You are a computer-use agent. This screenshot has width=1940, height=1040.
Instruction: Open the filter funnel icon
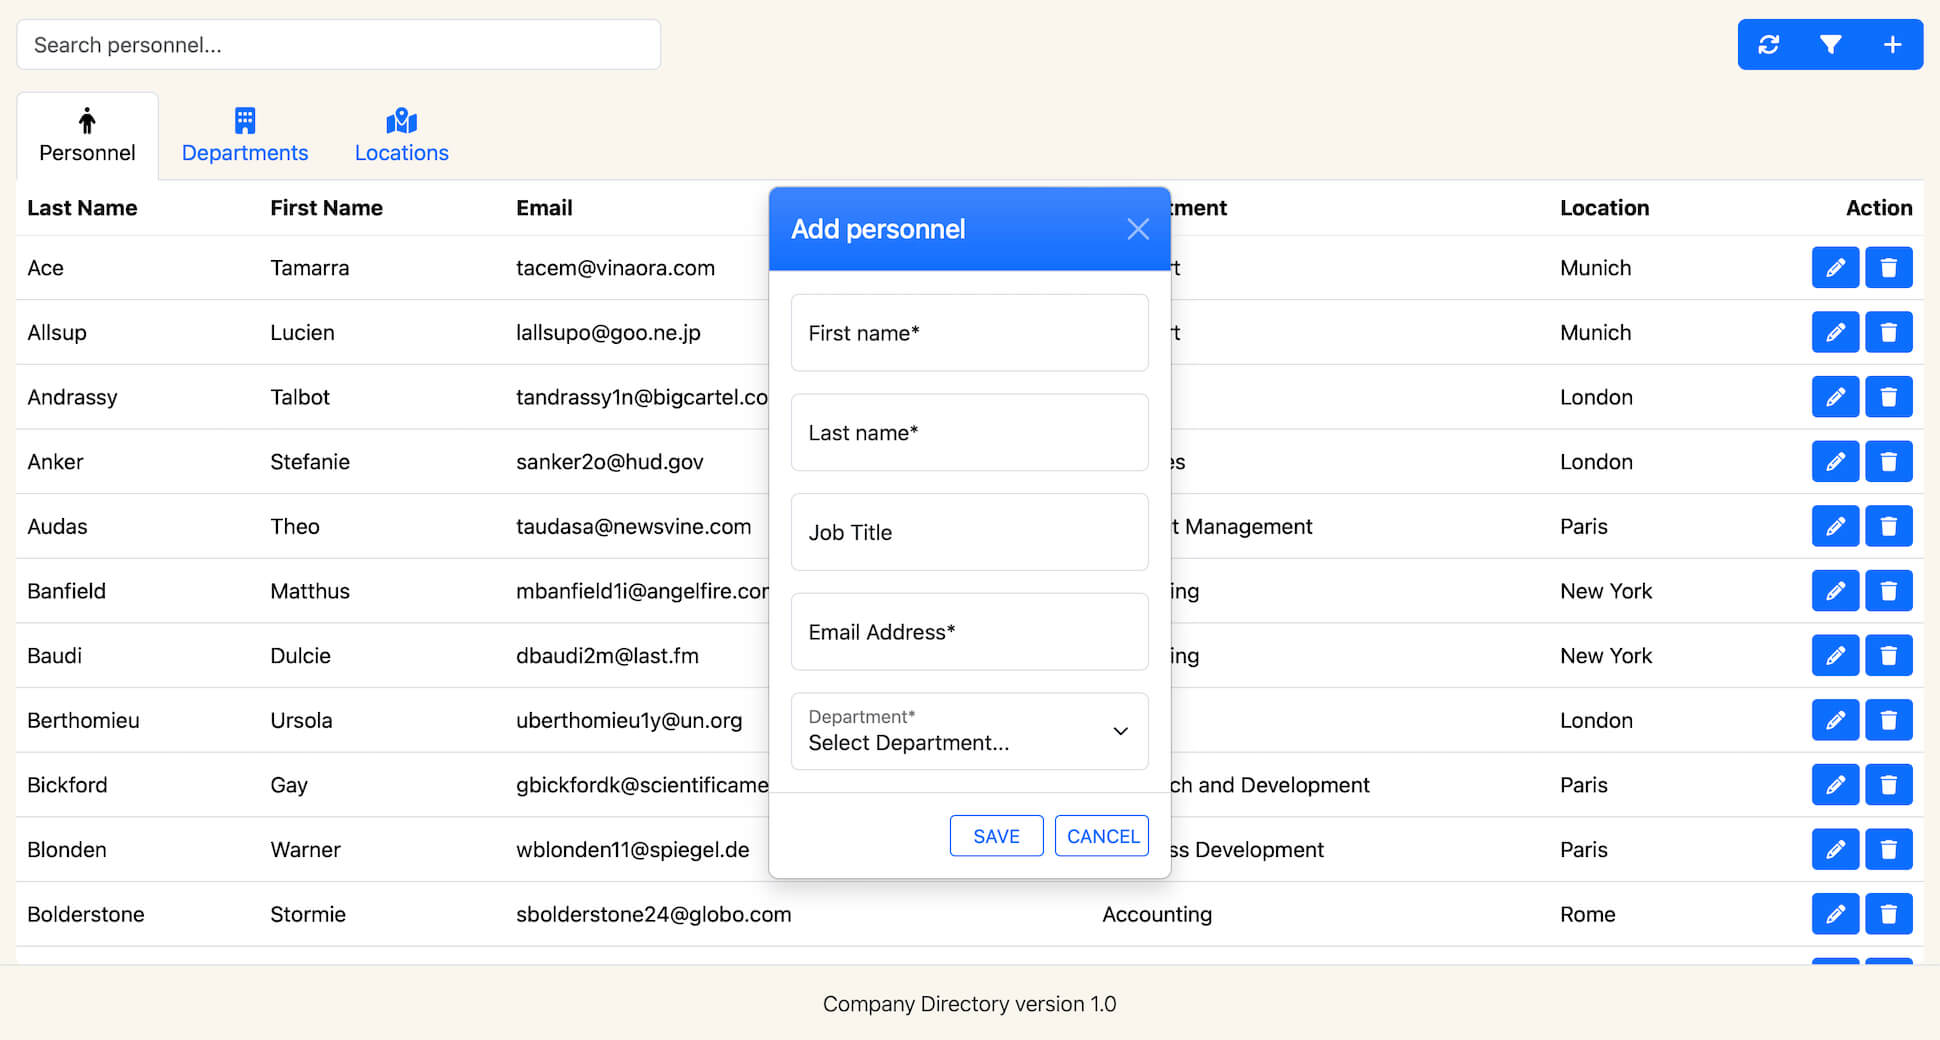(1830, 45)
